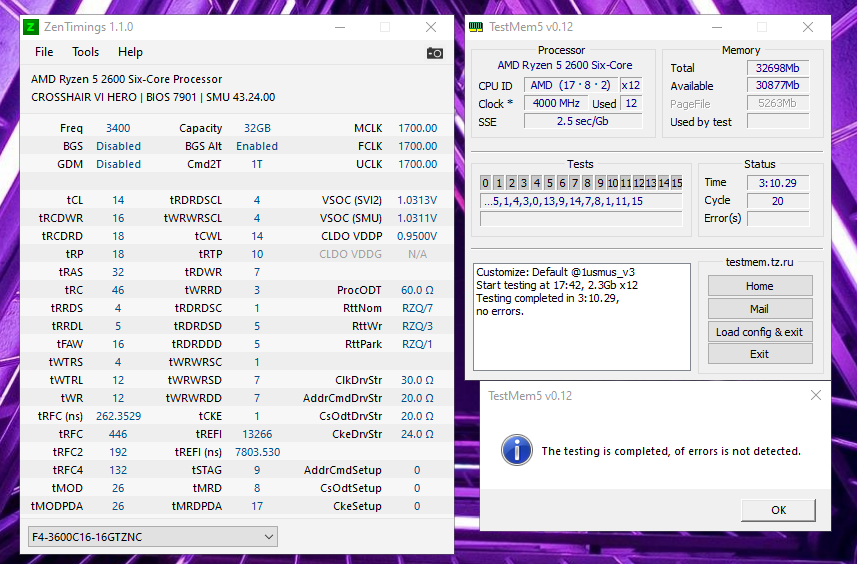Click the empty Error(s) status field

777,219
